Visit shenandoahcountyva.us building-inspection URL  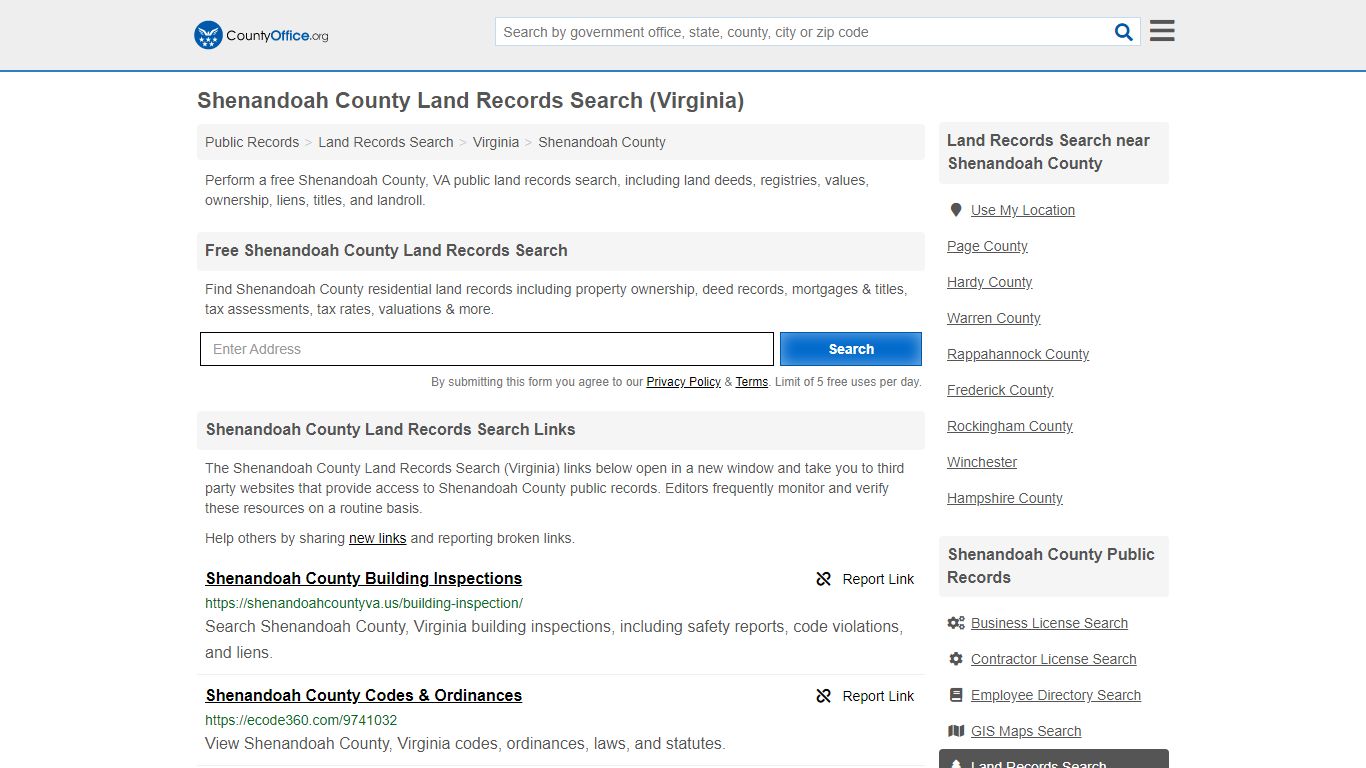click(x=364, y=603)
